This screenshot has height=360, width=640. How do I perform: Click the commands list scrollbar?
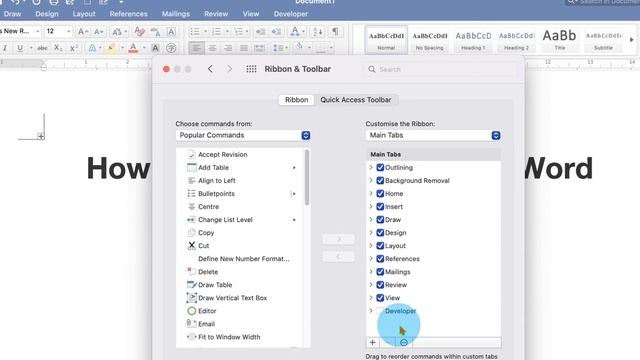pyautogui.click(x=307, y=178)
